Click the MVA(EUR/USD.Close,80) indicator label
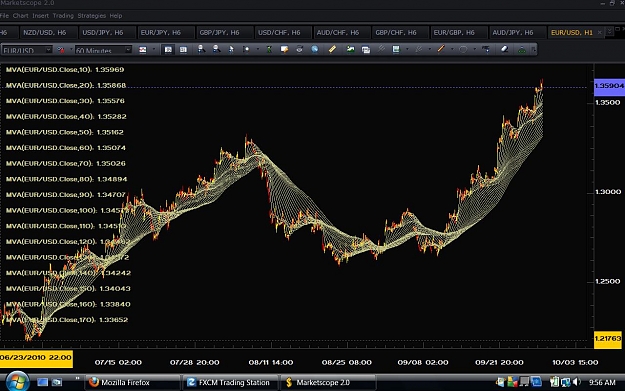625x391 pixels. coord(67,179)
